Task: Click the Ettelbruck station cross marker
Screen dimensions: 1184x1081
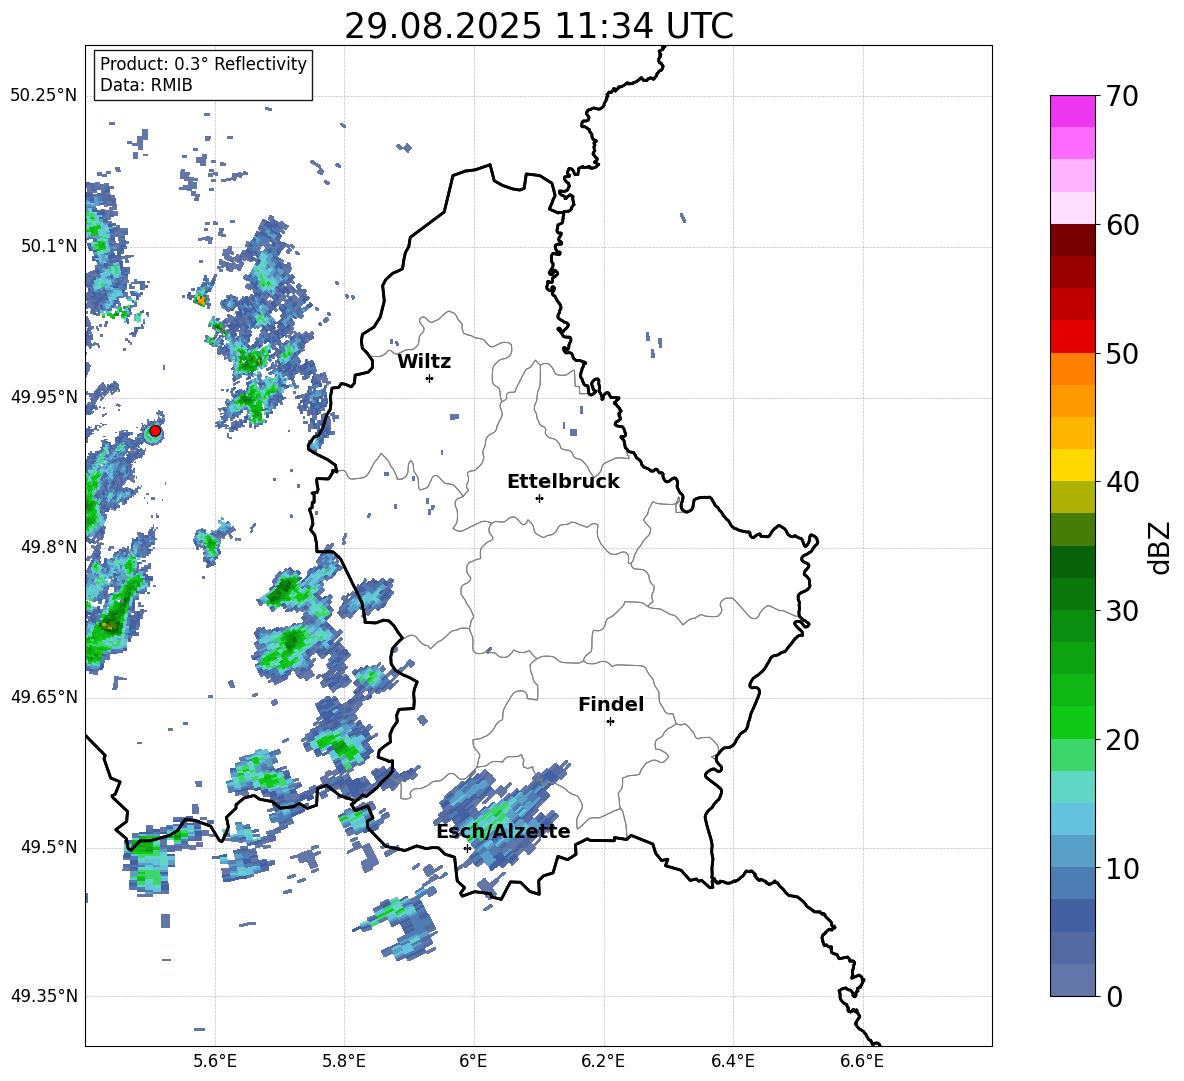Action: [x=539, y=498]
